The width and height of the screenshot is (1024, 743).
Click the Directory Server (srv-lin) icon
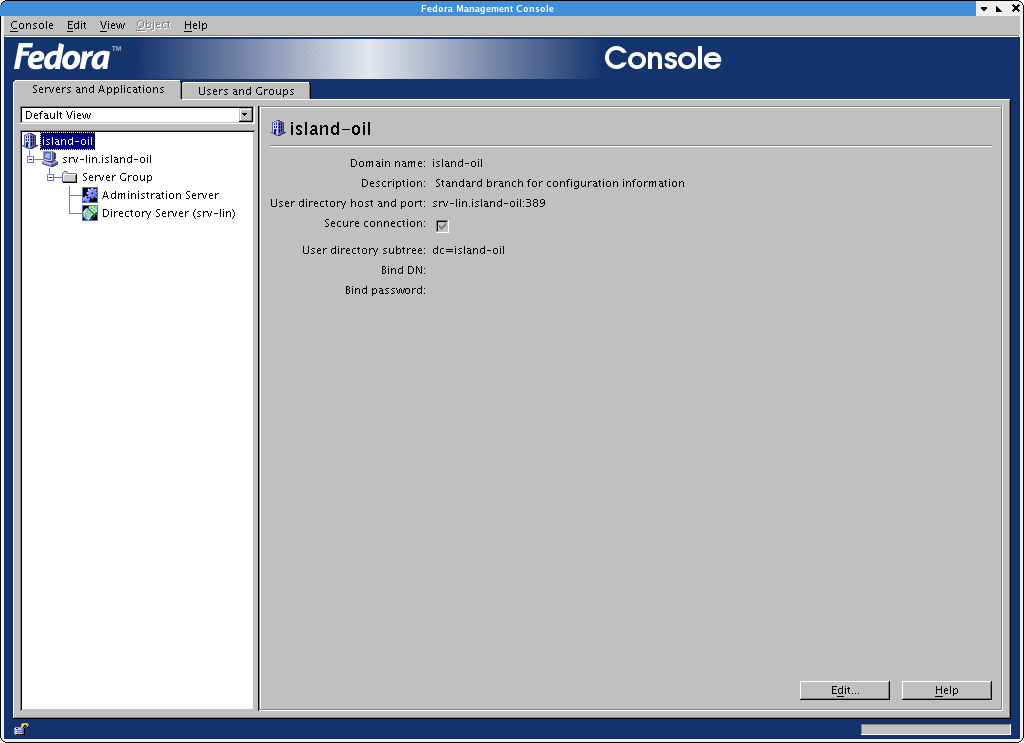tap(89, 213)
